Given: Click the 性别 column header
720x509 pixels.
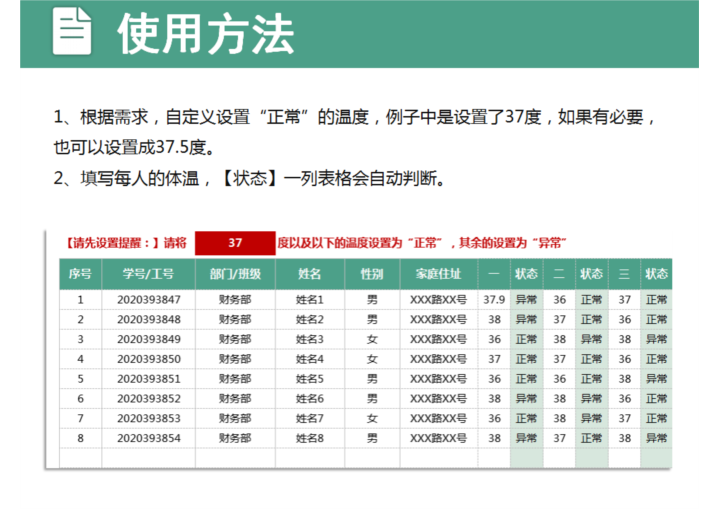Looking at the screenshot, I should point(372,274).
